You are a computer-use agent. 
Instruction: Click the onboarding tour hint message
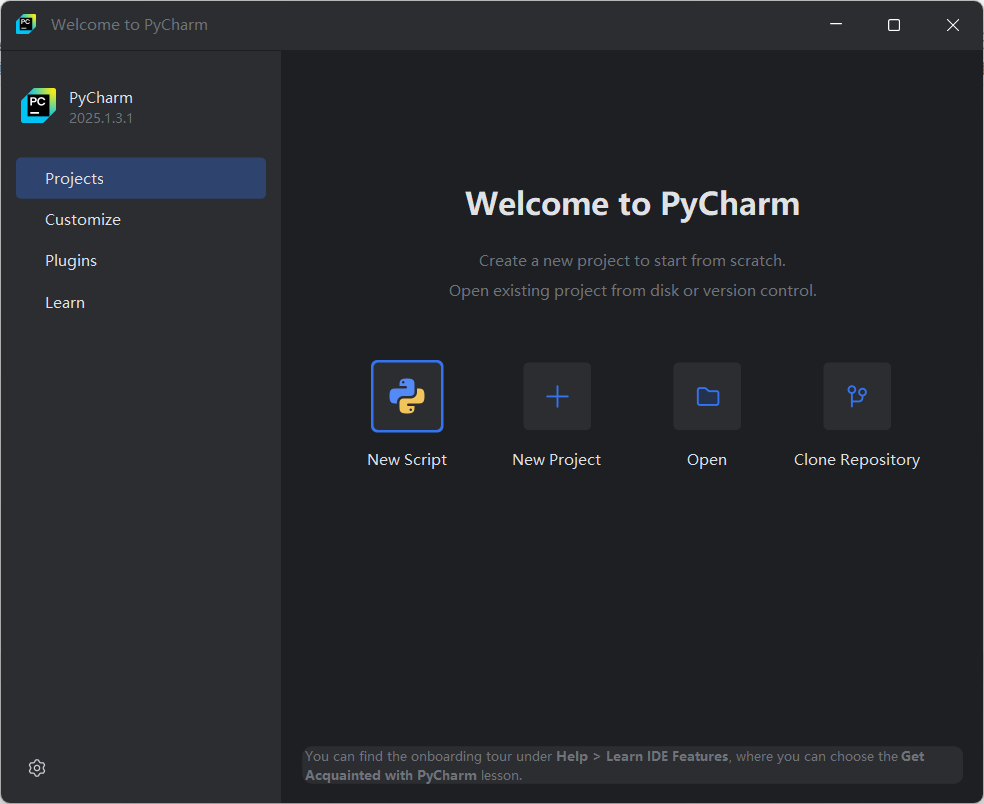click(633, 765)
